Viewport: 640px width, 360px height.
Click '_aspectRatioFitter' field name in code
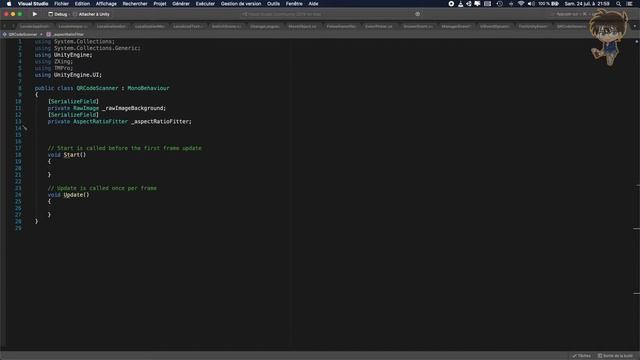point(160,122)
